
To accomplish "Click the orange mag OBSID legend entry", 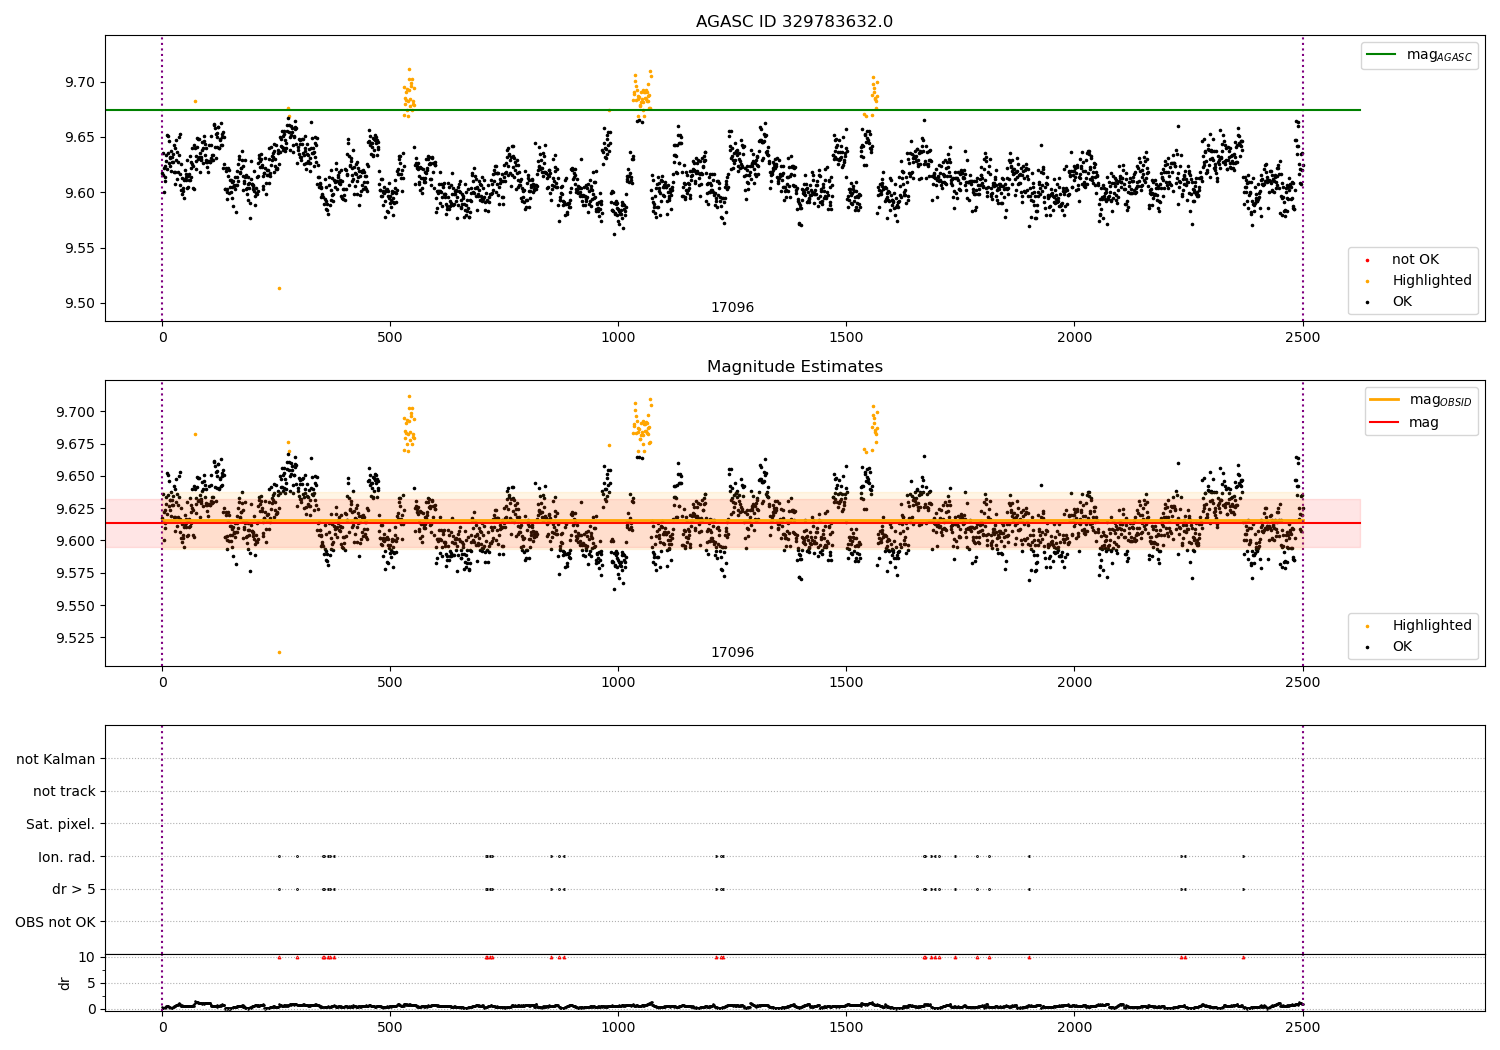I will [x=1420, y=400].
